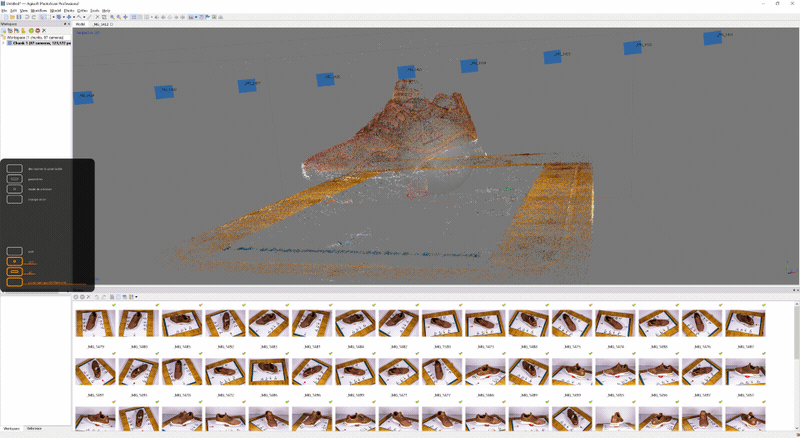
Task: Select the photo thumbnail _MG_5480
Action: coord(139,323)
